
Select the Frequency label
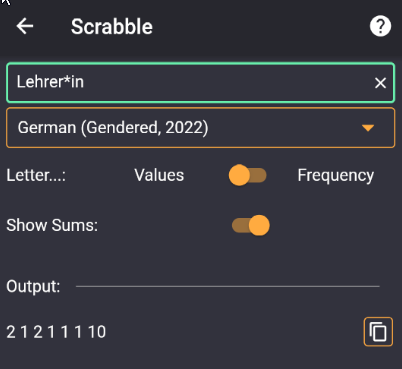point(336,176)
